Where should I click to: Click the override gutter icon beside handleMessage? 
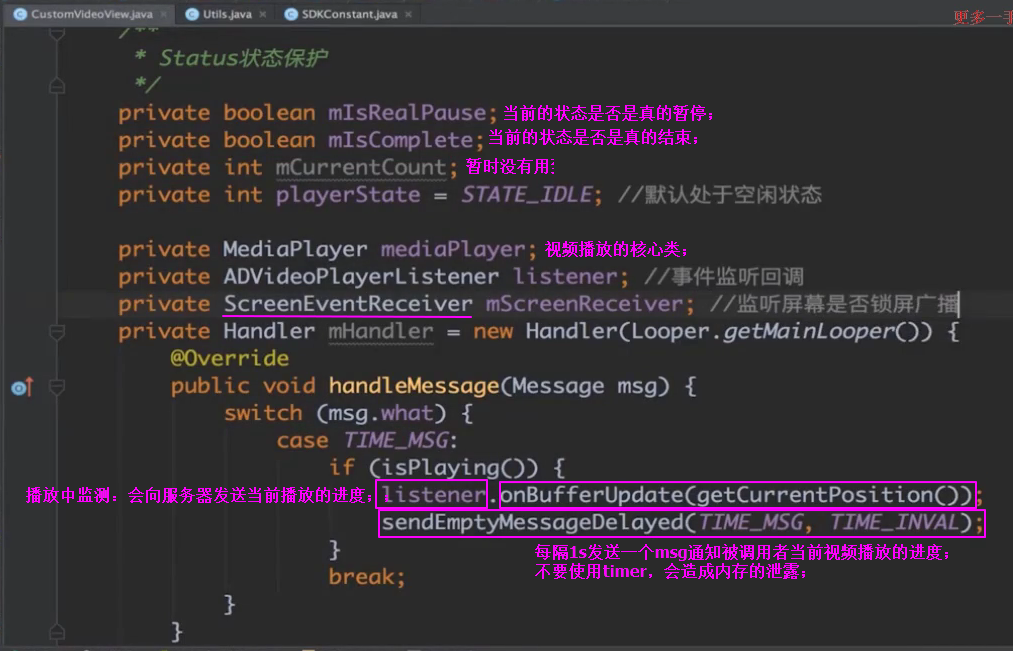21,388
